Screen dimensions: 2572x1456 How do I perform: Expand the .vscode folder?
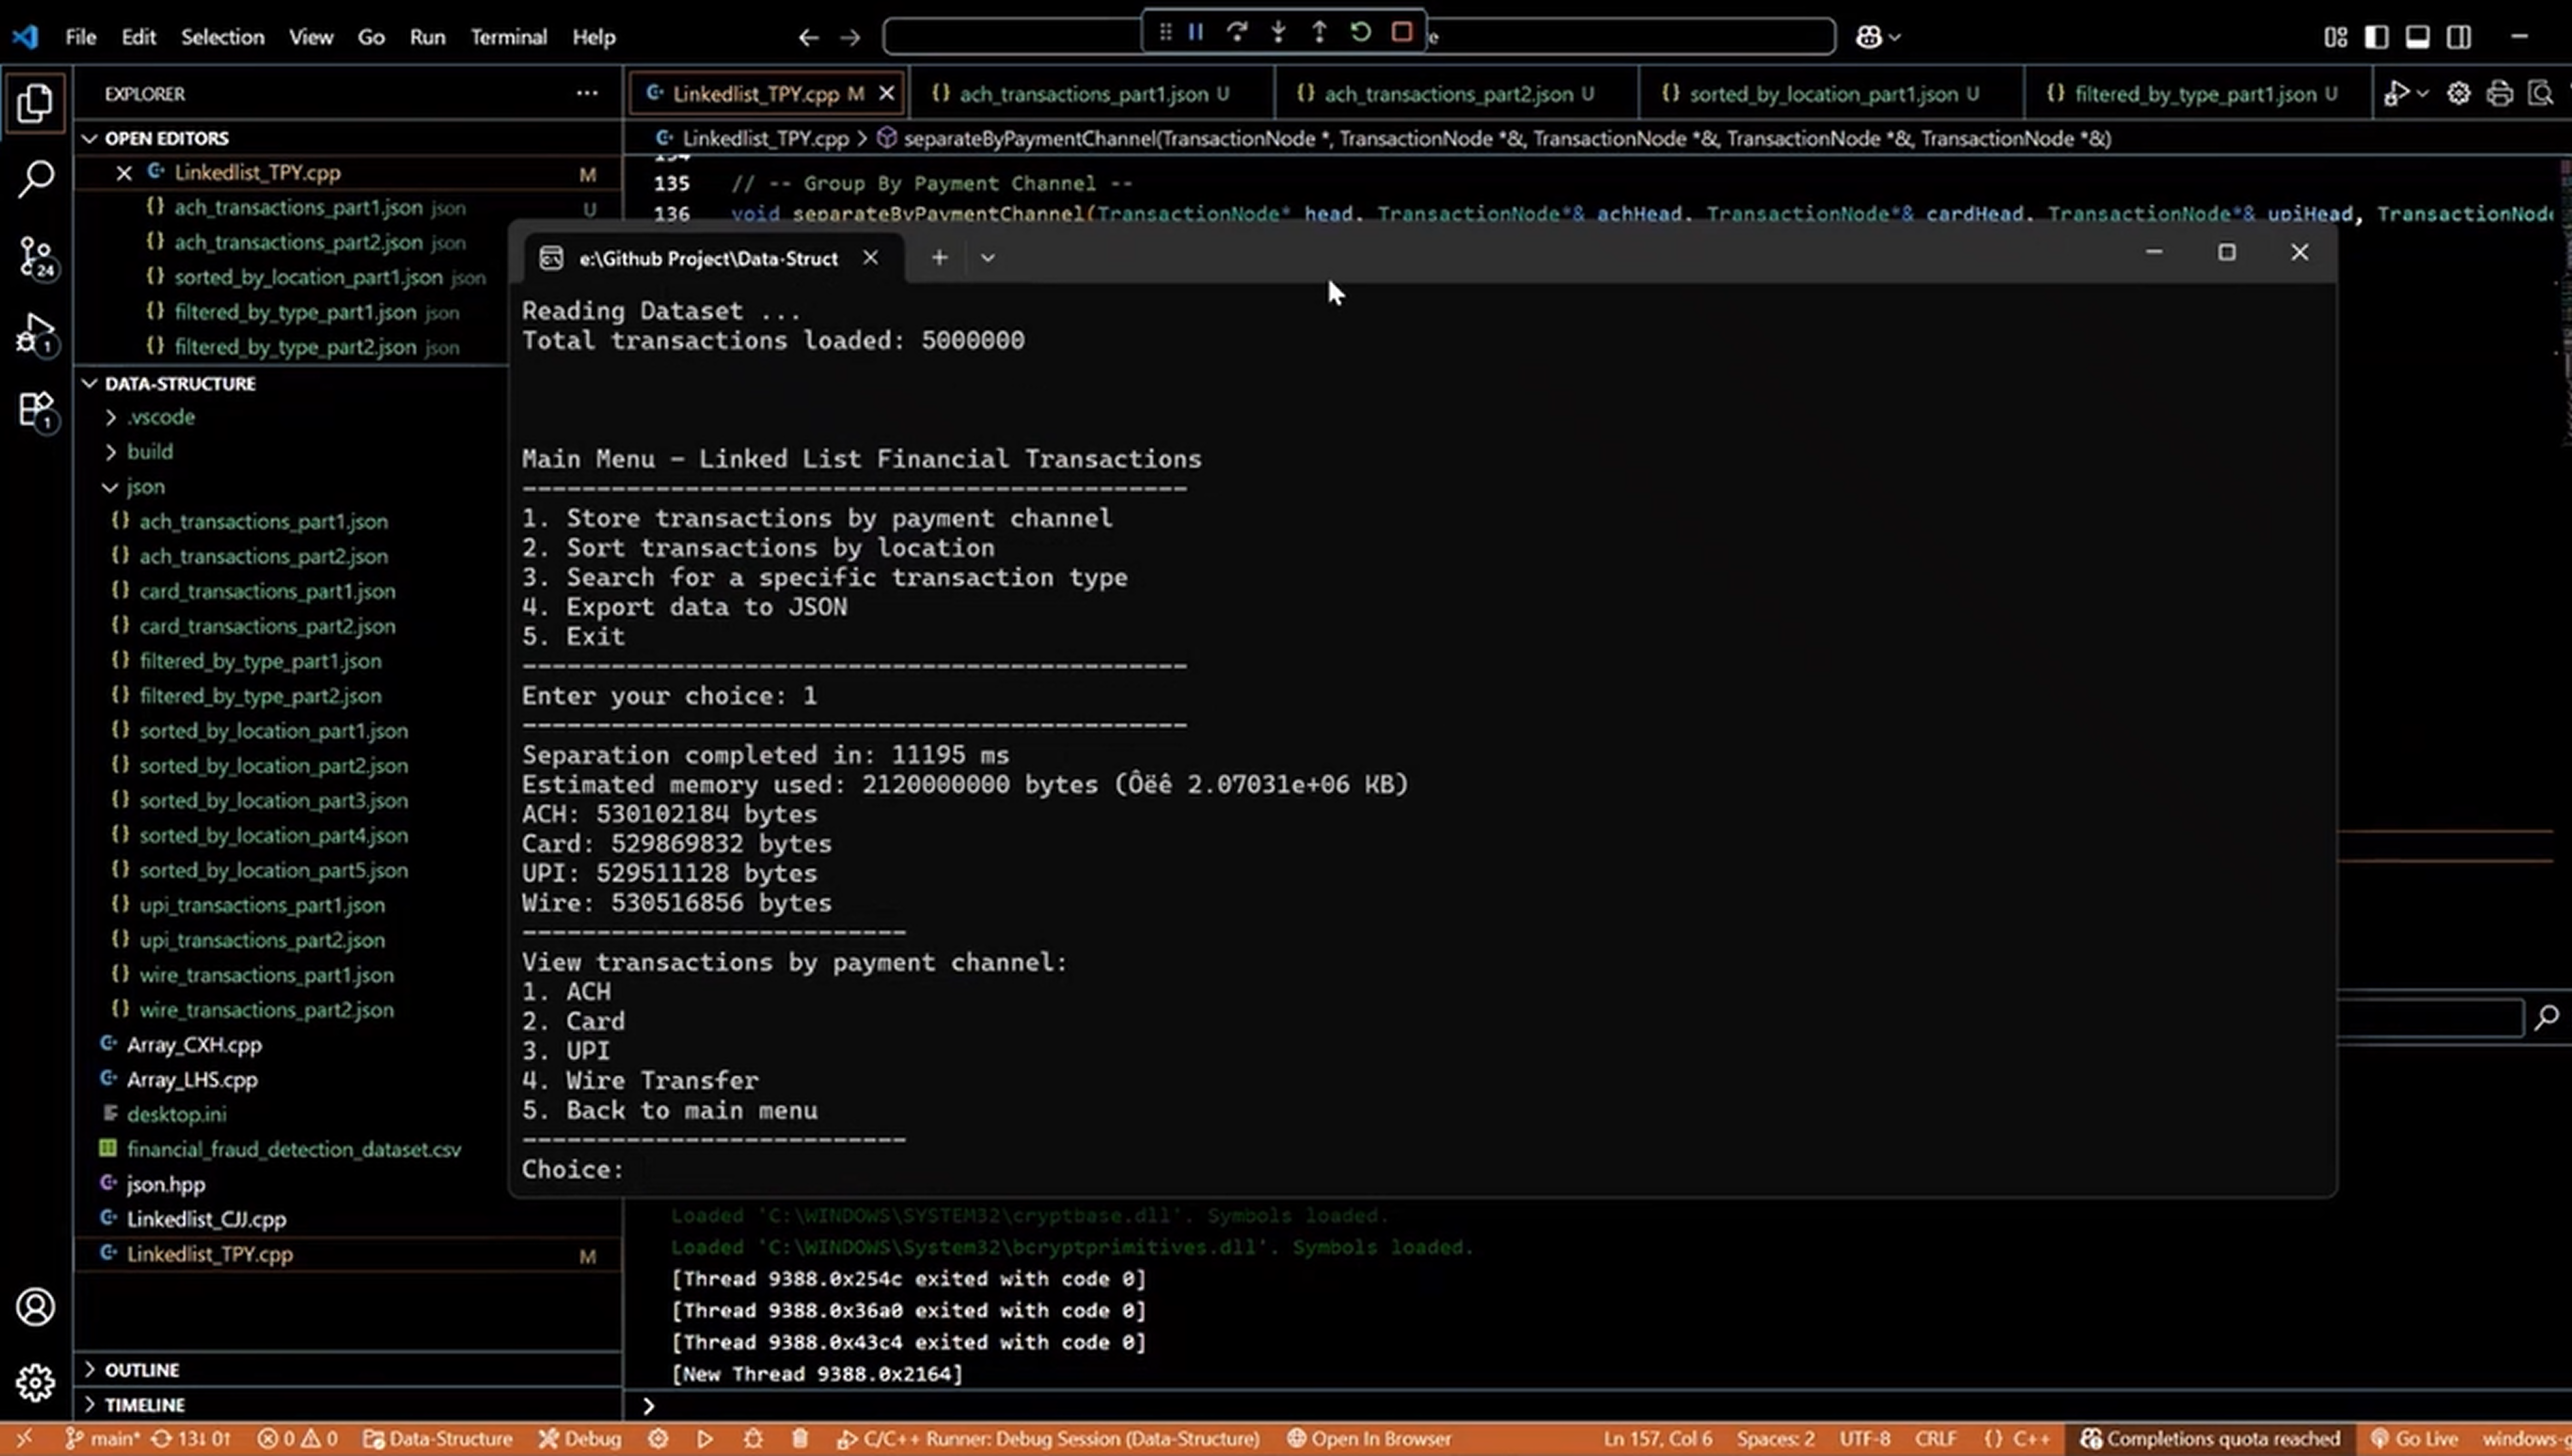[160, 417]
